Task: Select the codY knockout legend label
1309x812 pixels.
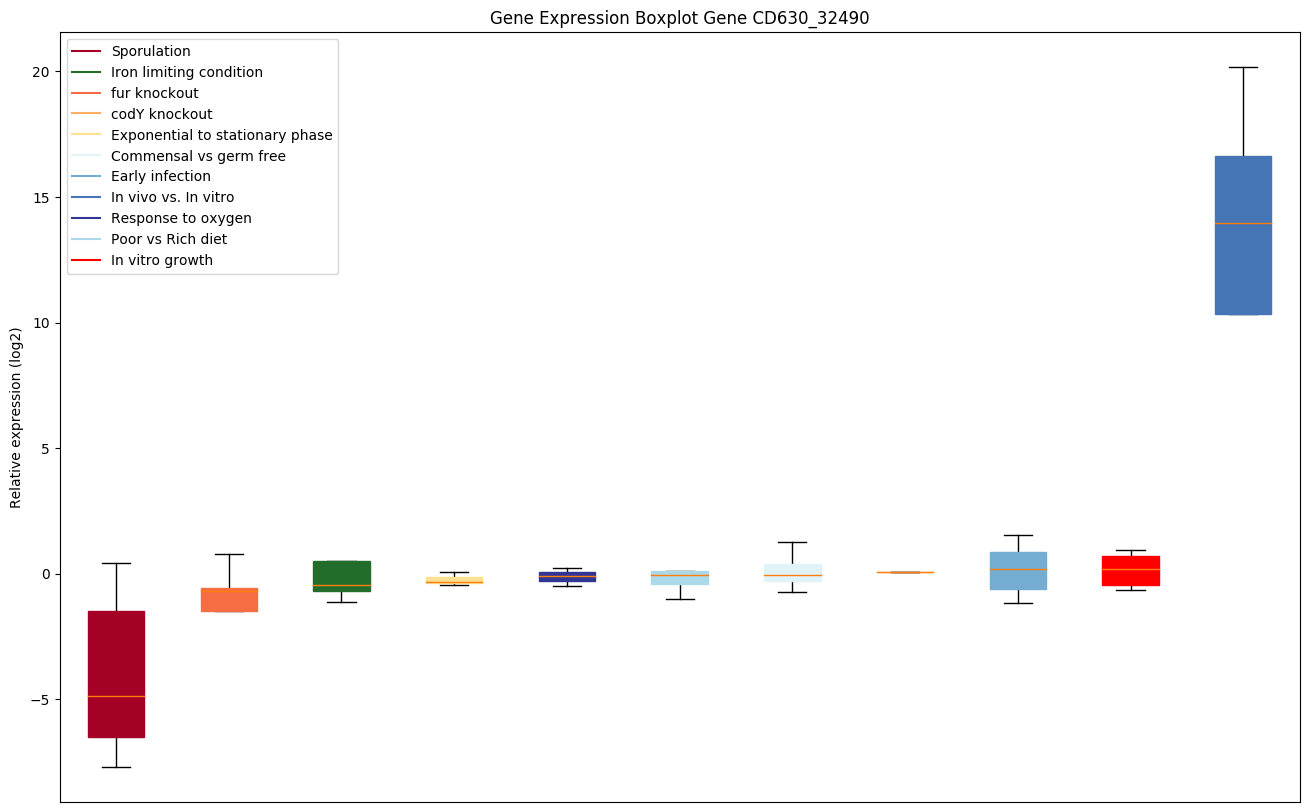Action: pos(161,114)
